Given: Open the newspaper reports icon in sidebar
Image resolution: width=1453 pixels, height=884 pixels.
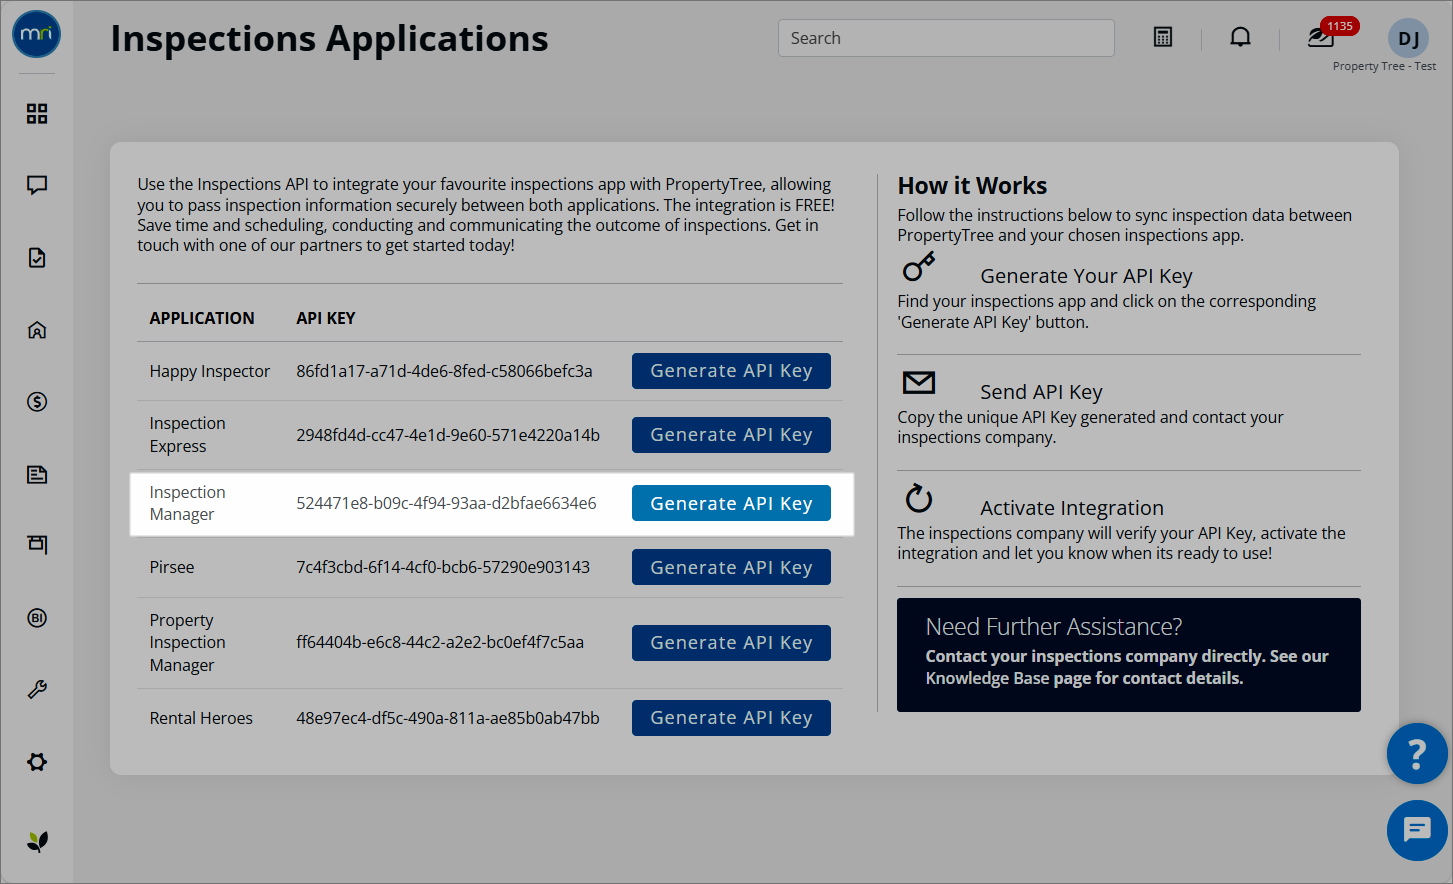Looking at the screenshot, I should (37, 474).
